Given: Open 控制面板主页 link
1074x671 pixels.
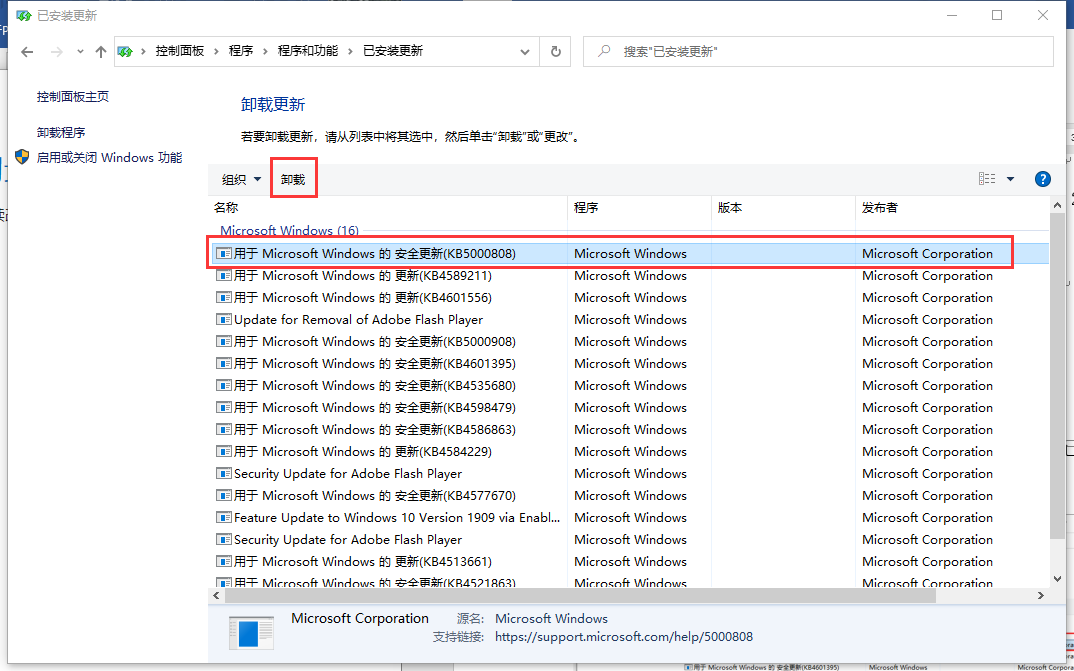Looking at the screenshot, I should click(73, 97).
